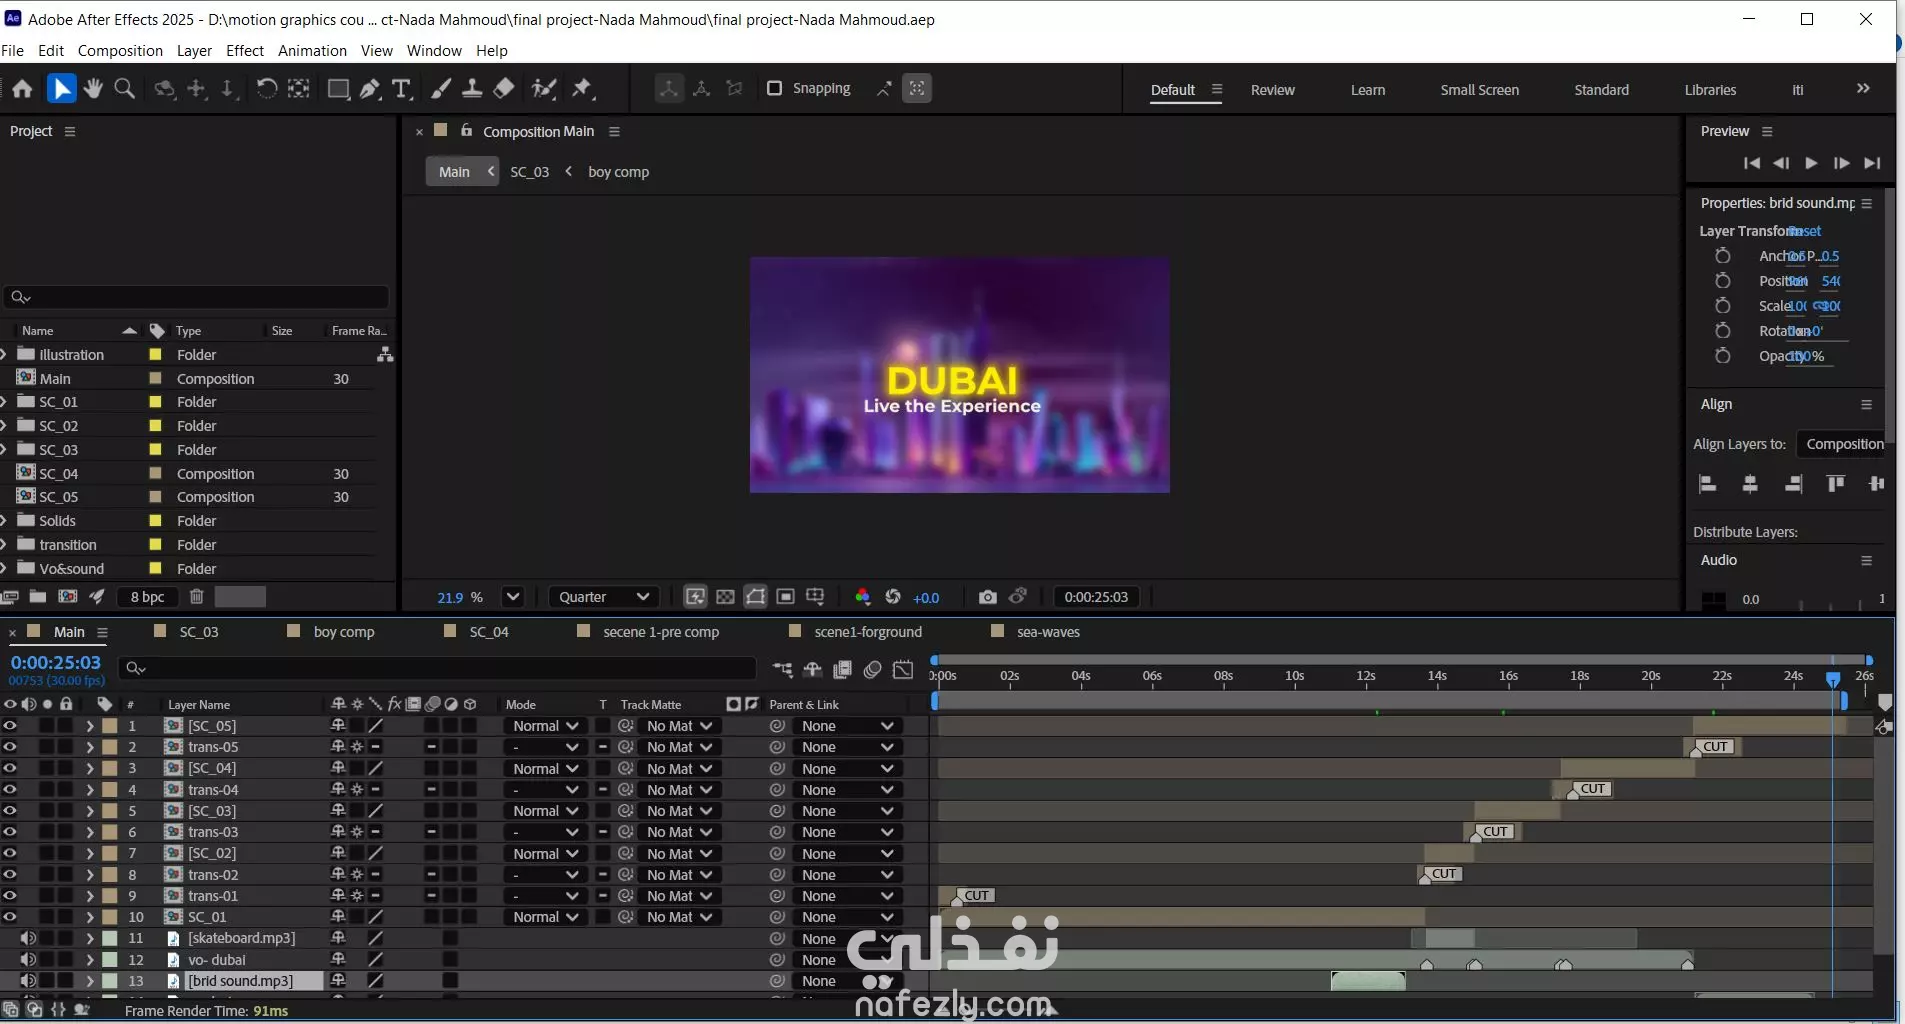1905x1024 pixels.
Task: Change the yellow label color of illustration folder
Action: 155,355
